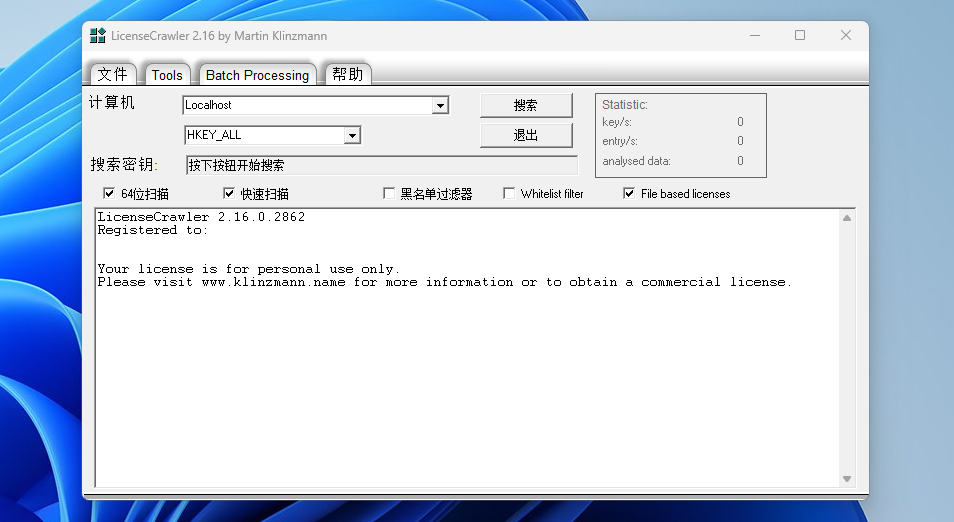Toggle the 快速扫描 checkbox
The image size is (954, 522).
(x=229, y=194)
